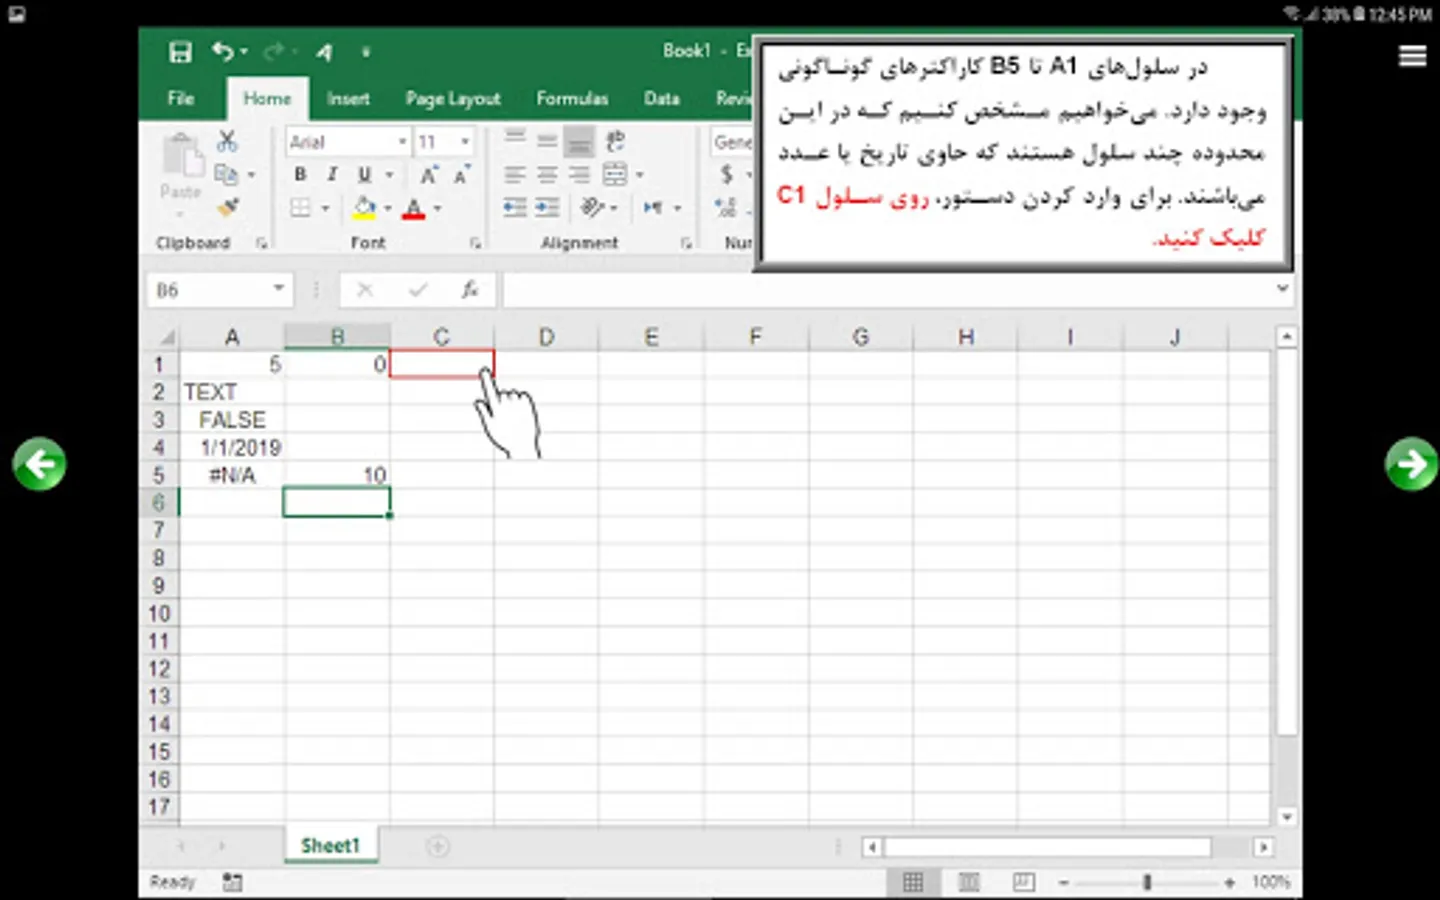Image resolution: width=1440 pixels, height=900 pixels.
Task: Click the Wrap Text icon
Action: (x=615, y=141)
